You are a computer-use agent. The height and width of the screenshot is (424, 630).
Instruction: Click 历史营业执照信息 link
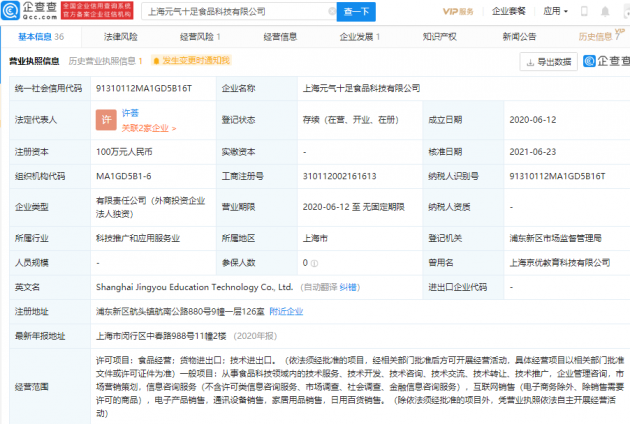[x=105, y=61]
